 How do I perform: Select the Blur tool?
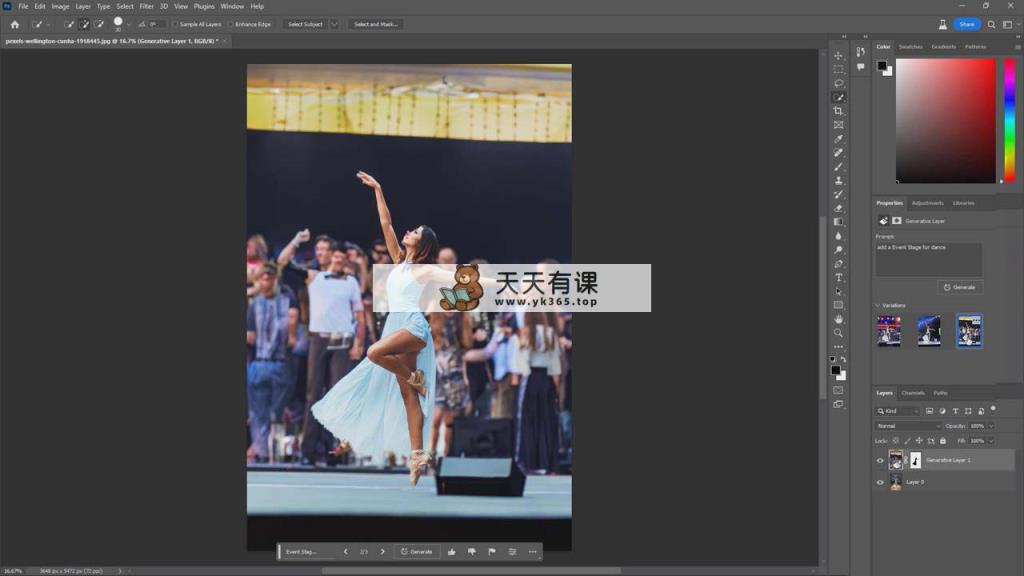(x=839, y=236)
